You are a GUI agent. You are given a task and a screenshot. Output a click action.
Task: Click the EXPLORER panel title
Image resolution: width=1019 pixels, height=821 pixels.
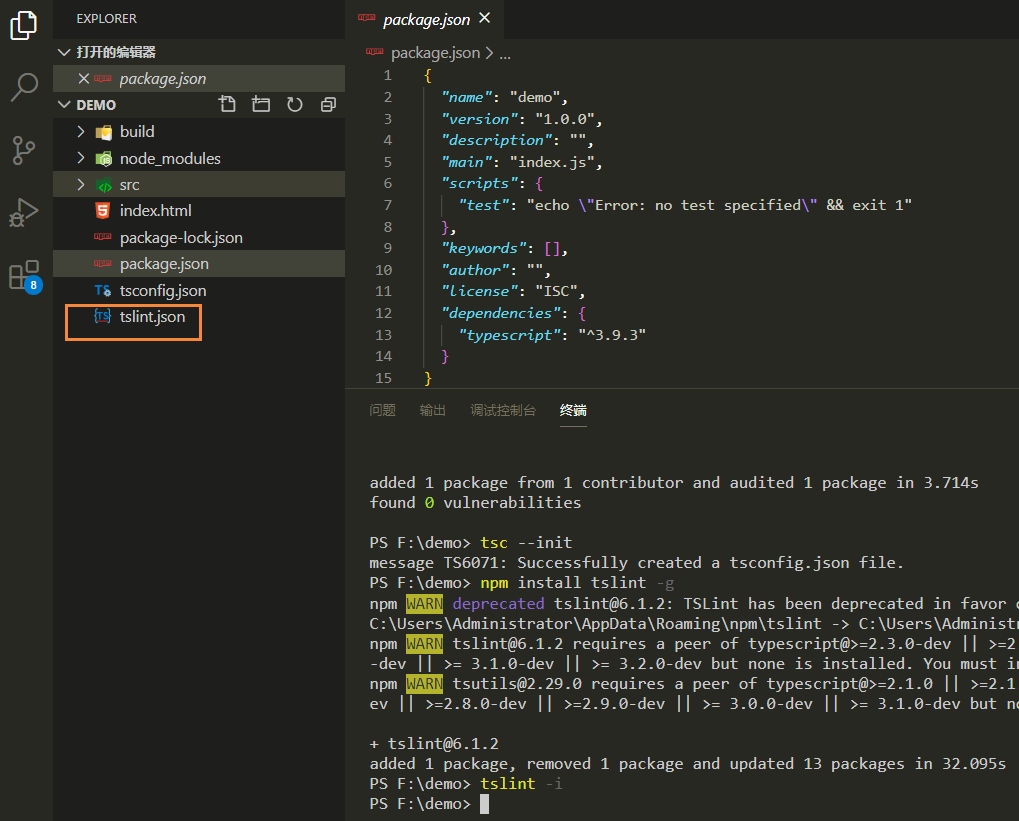(x=107, y=19)
